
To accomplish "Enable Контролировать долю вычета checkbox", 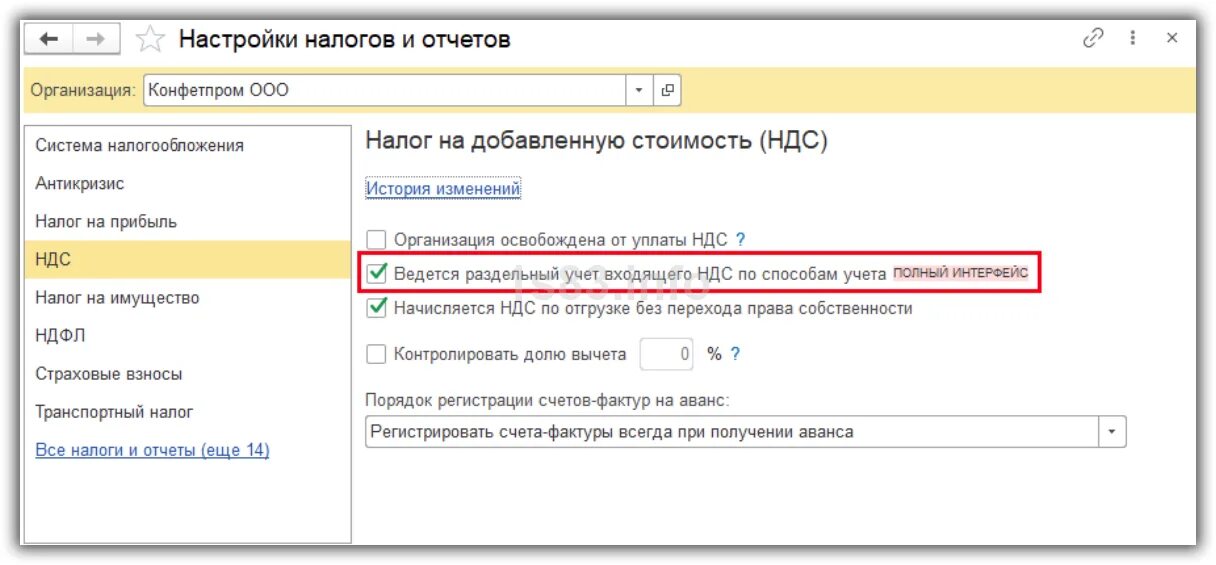I will (376, 354).
